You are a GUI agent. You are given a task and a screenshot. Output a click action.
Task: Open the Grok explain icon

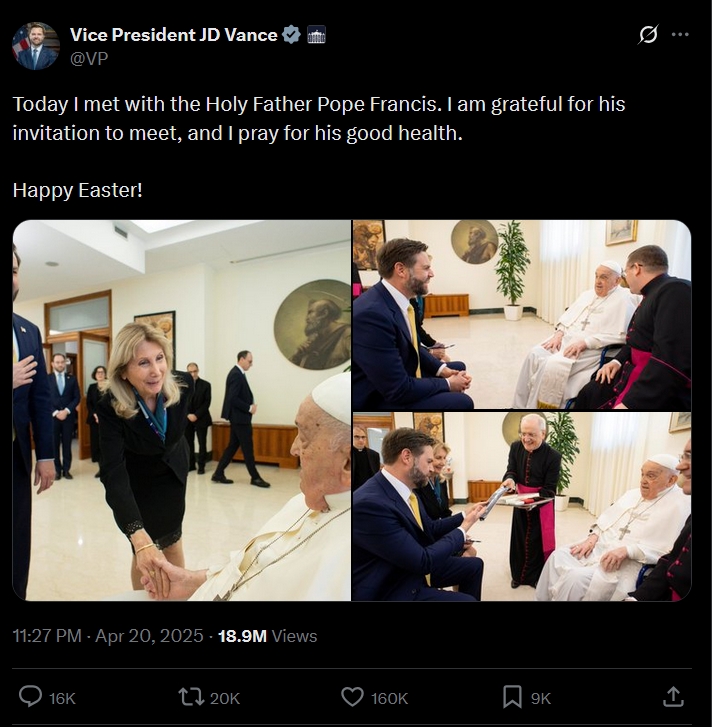pos(648,35)
